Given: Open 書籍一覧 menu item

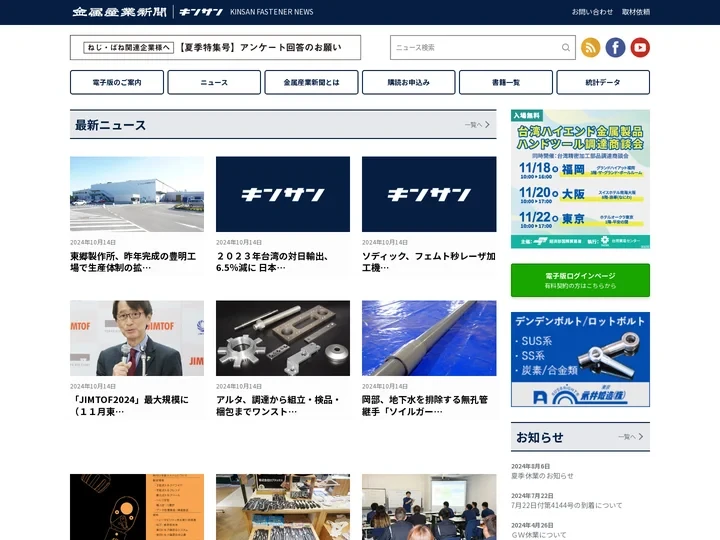Looking at the screenshot, I should point(506,82).
